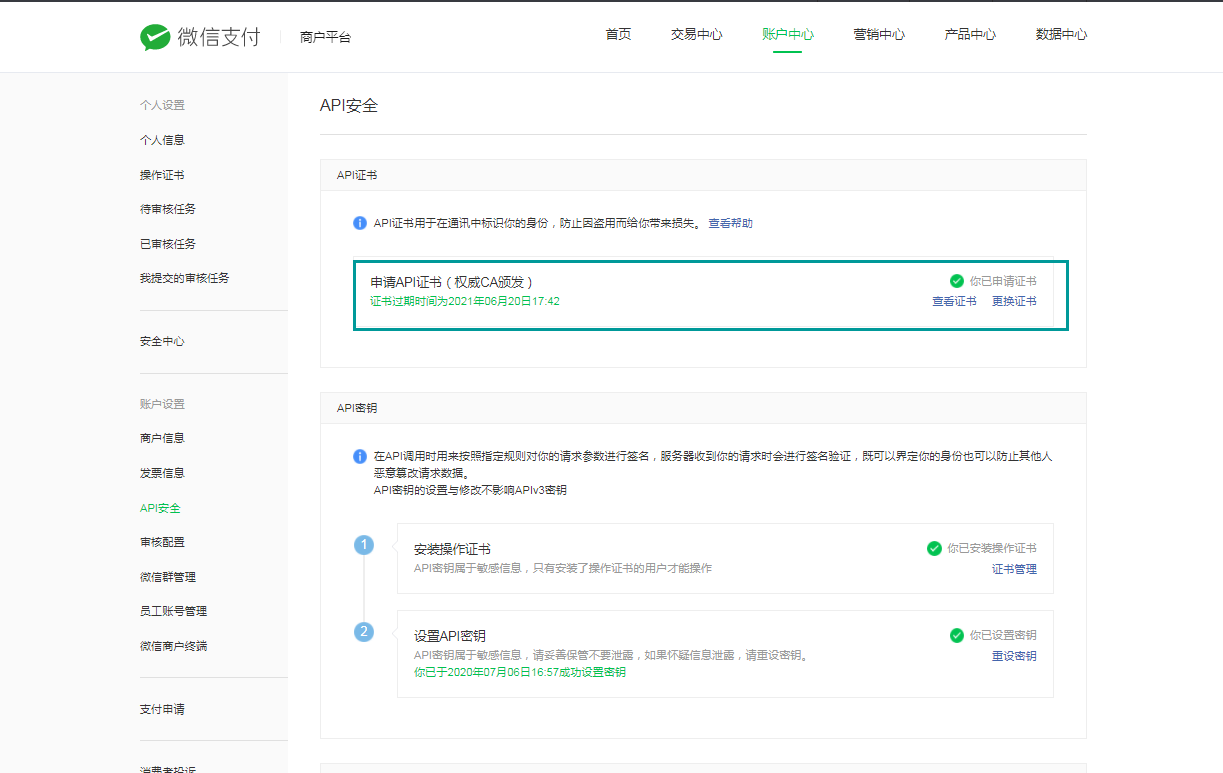
Task: Open 数据中心 navigation tab
Action: click(x=1061, y=34)
